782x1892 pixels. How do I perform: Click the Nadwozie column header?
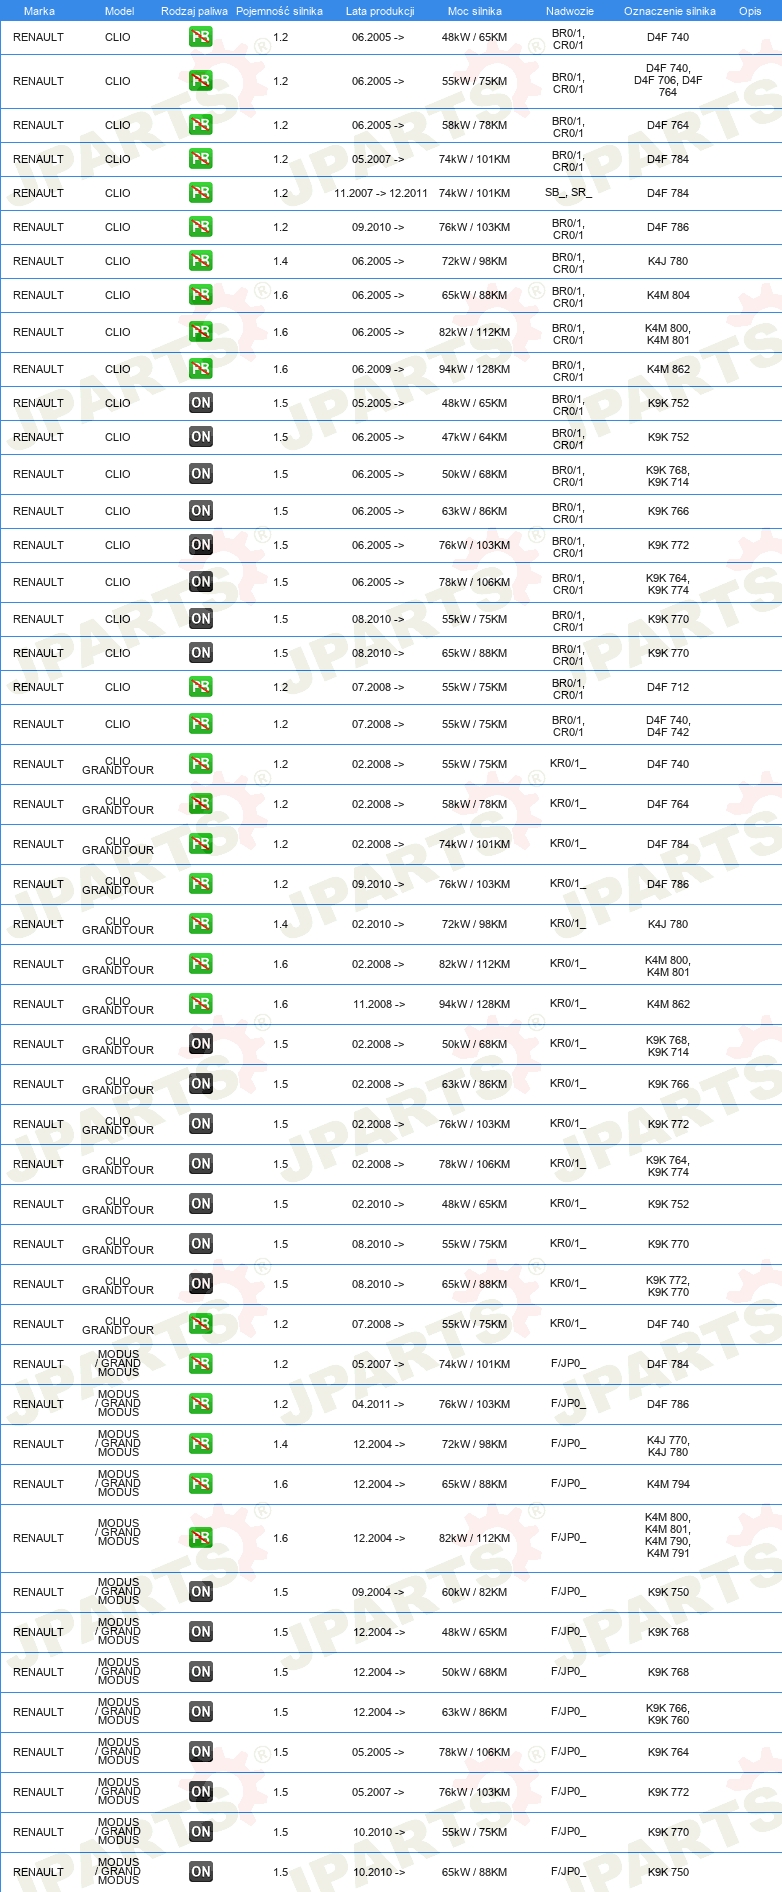(x=570, y=11)
